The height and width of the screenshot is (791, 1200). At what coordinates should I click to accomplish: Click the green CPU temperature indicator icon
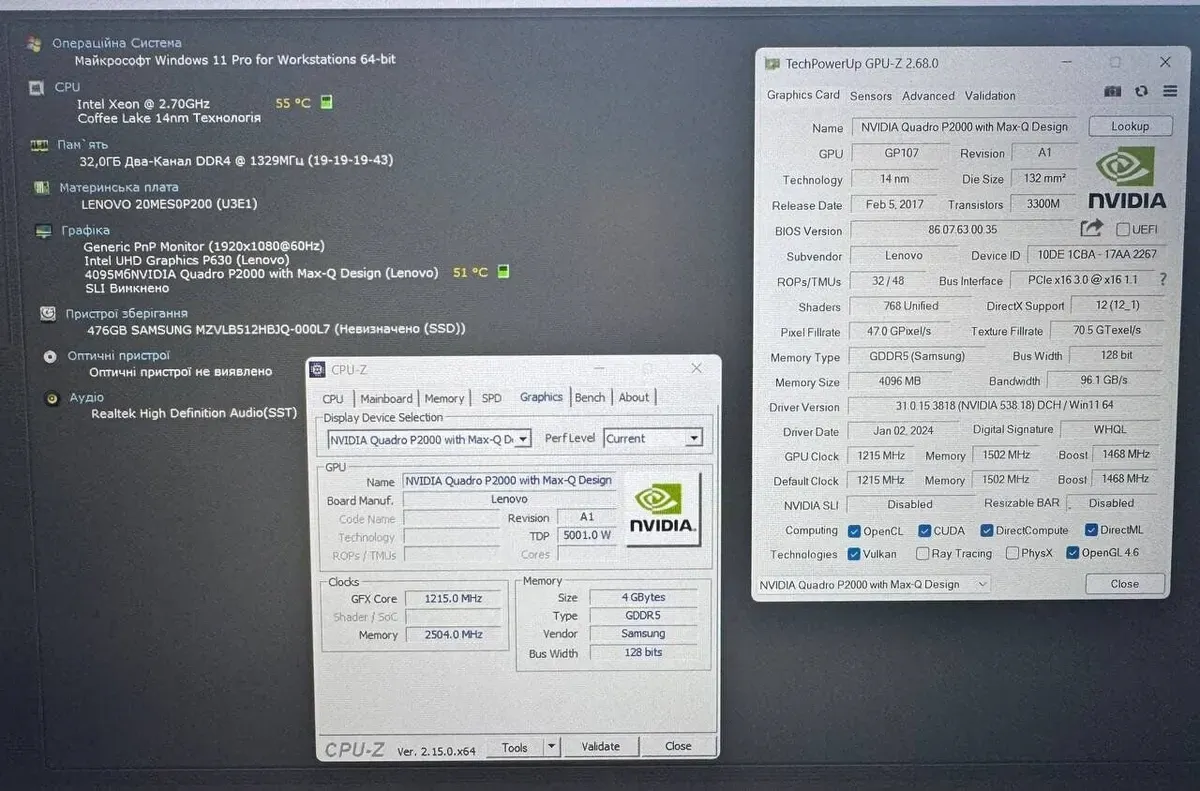pos(326,102)
